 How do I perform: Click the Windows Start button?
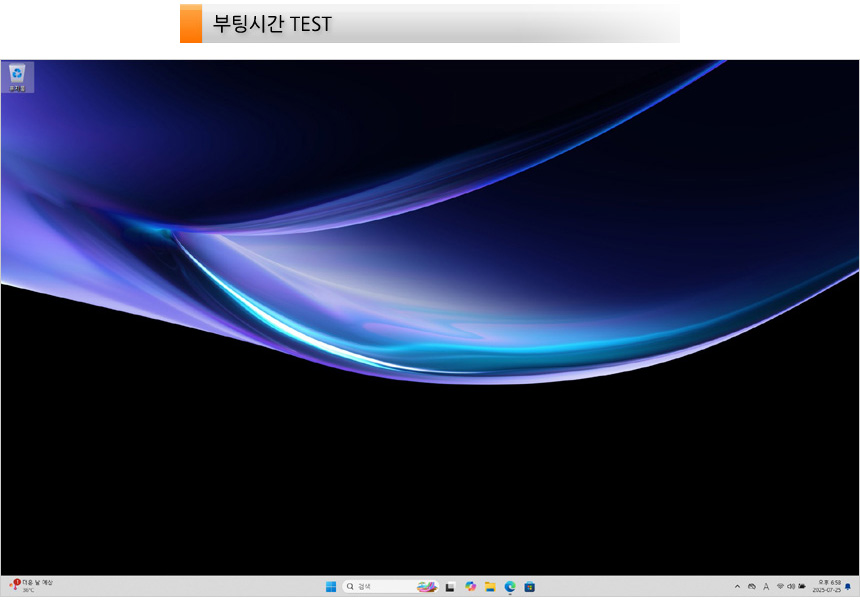click(x=330, y=587)
